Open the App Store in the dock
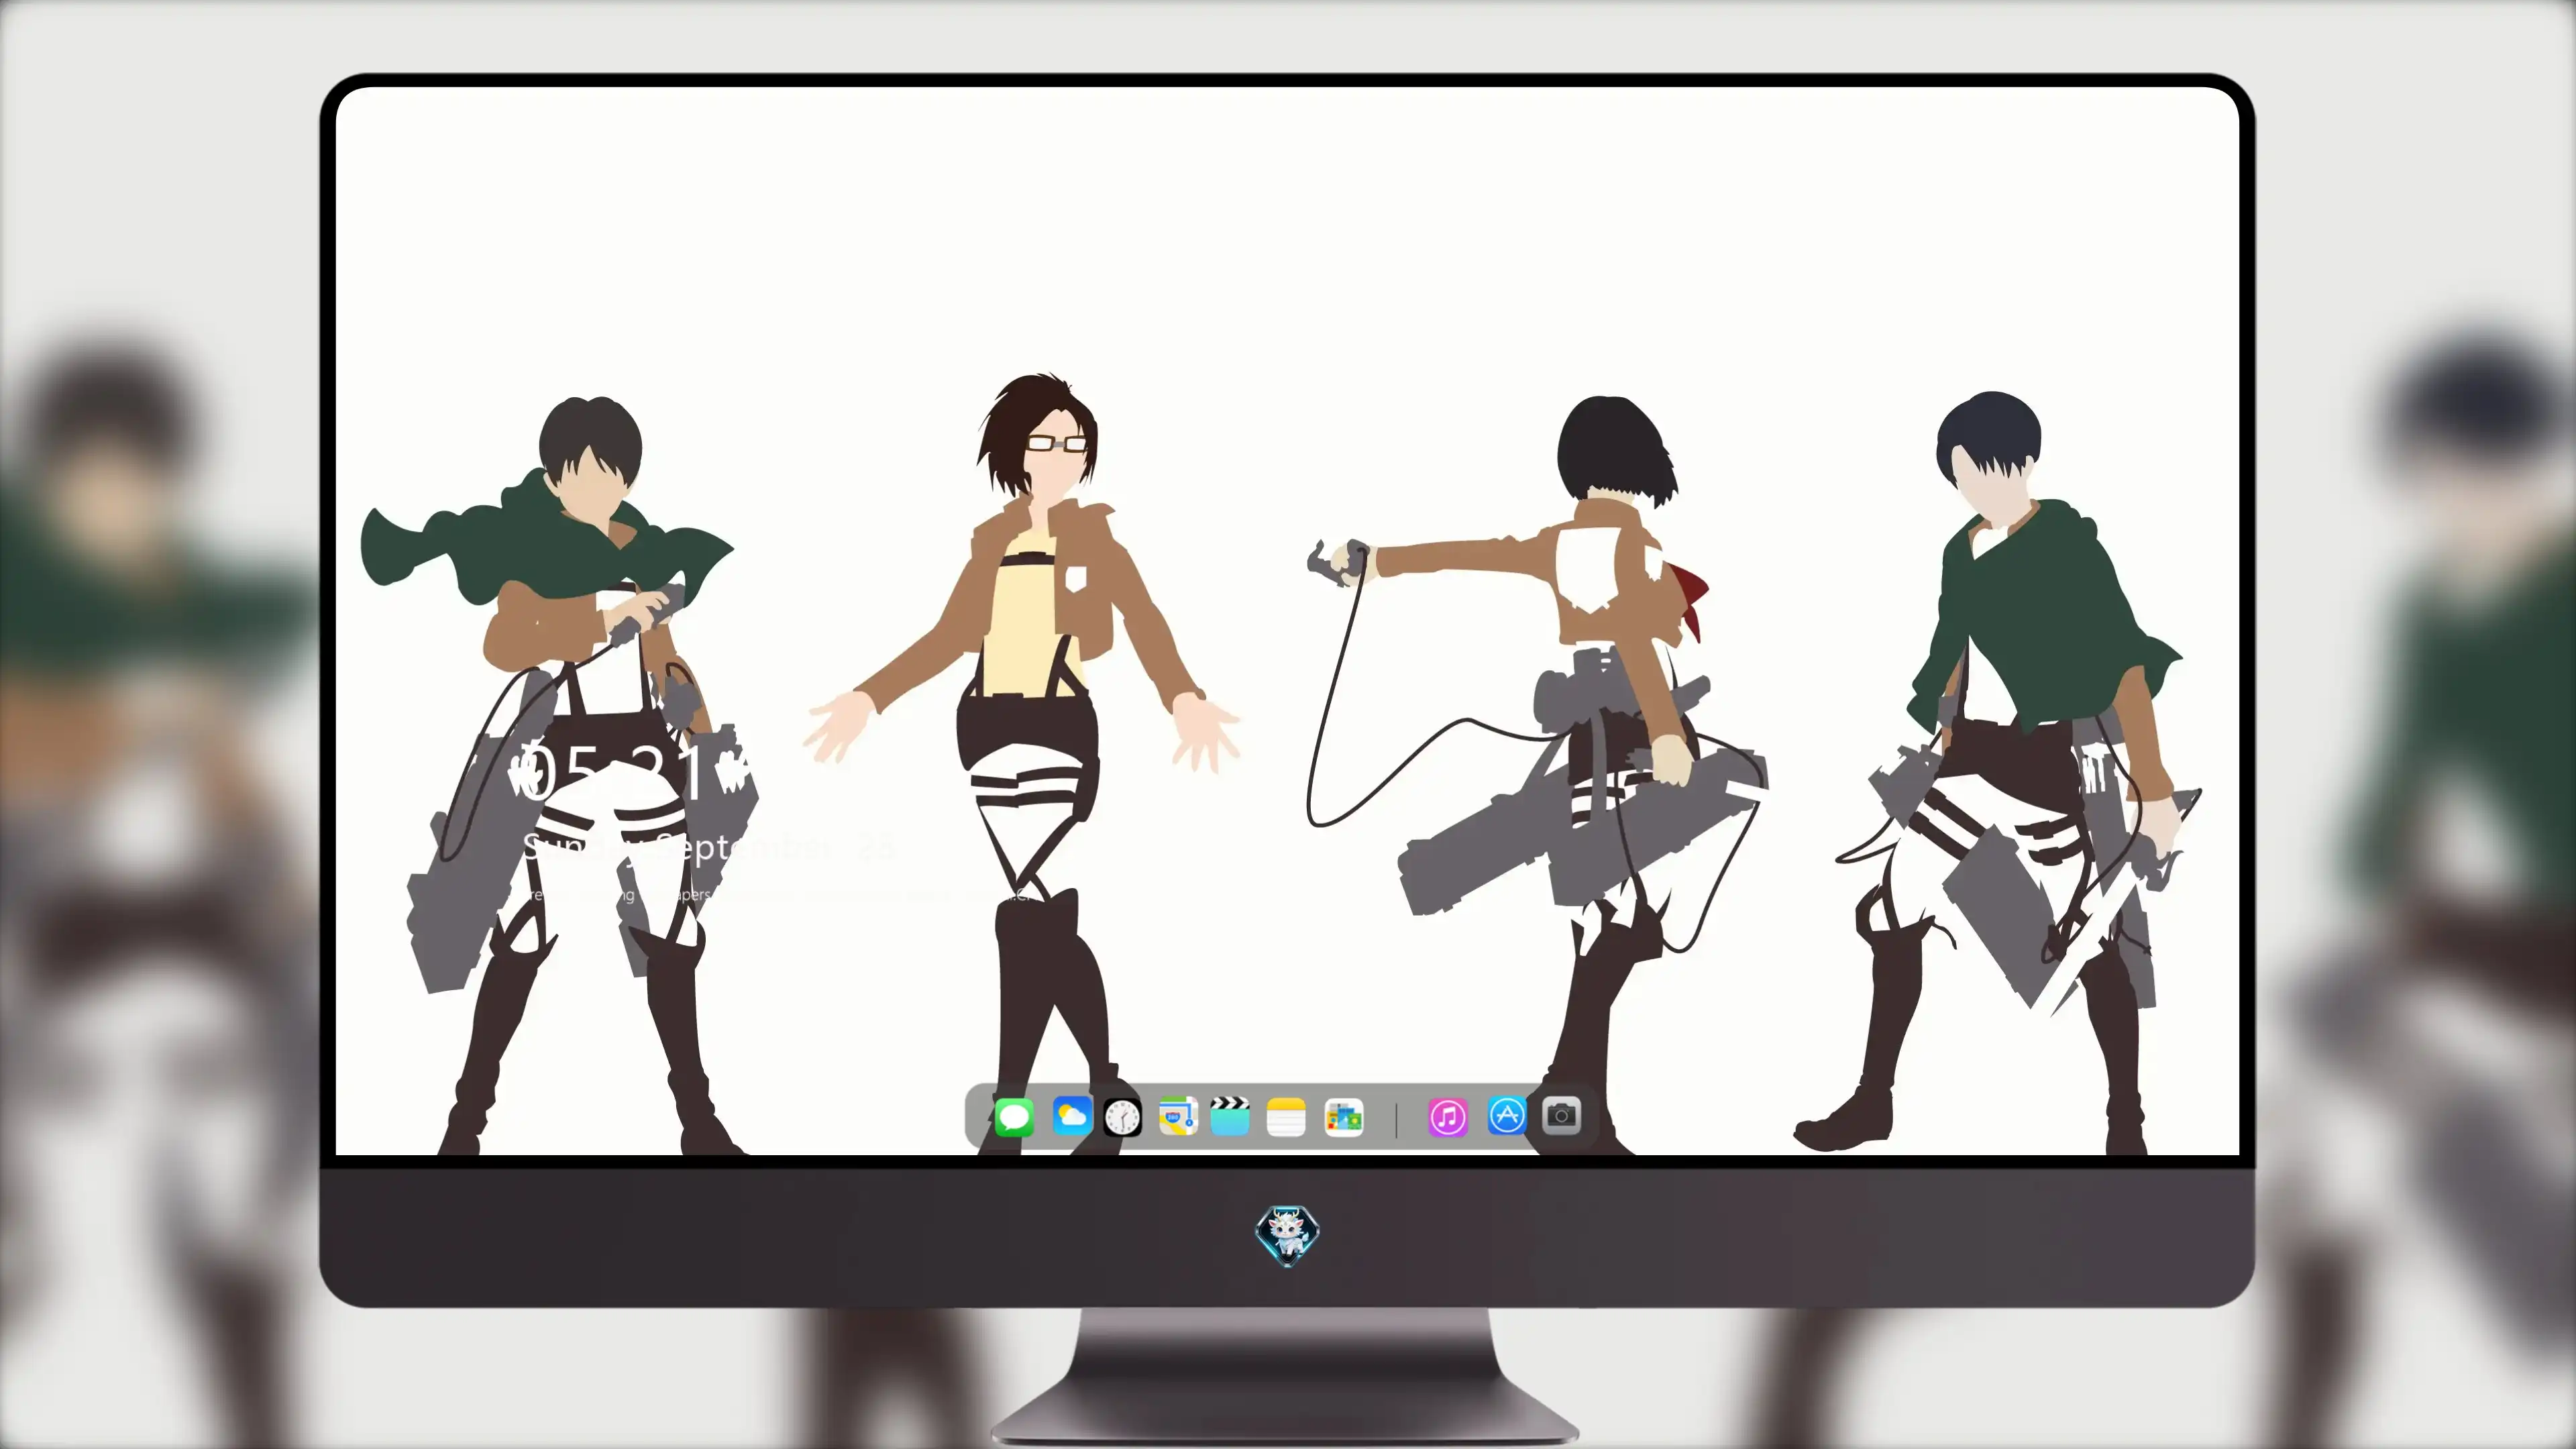This screenshot has width=2576, height=1449. point(1507,1115)
